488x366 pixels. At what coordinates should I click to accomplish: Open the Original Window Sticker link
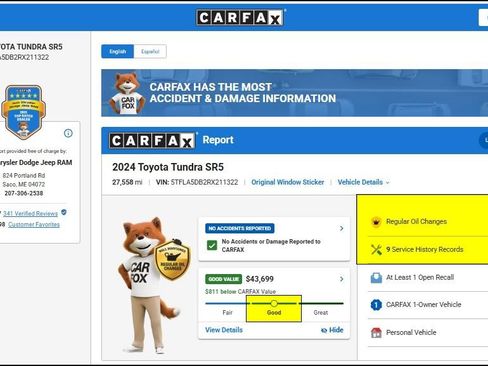coord(288,182)
